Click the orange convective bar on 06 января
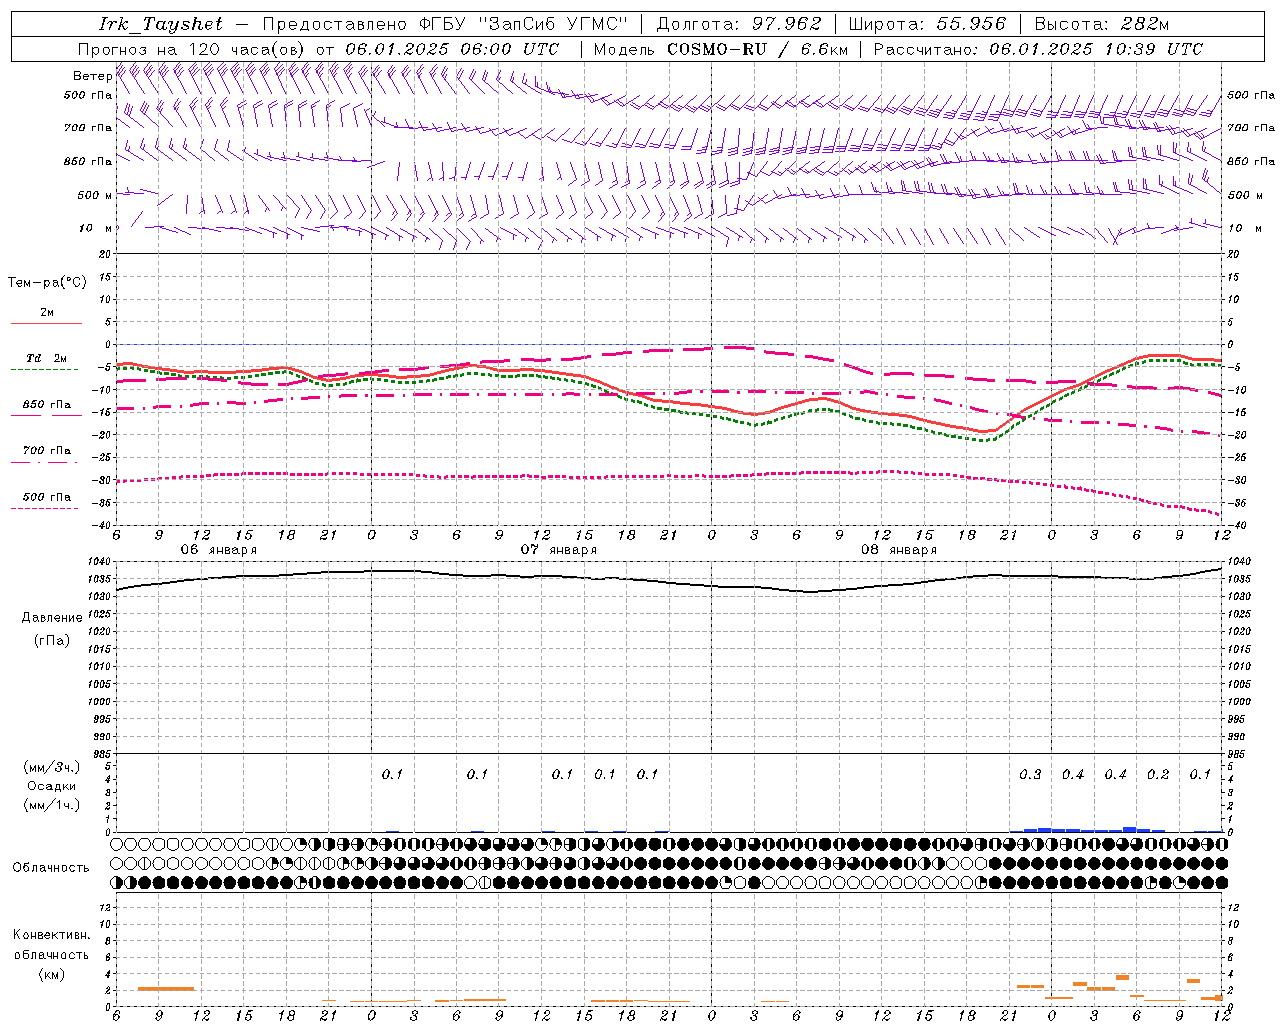The image size is (1280, 1024). coord(166,989)
